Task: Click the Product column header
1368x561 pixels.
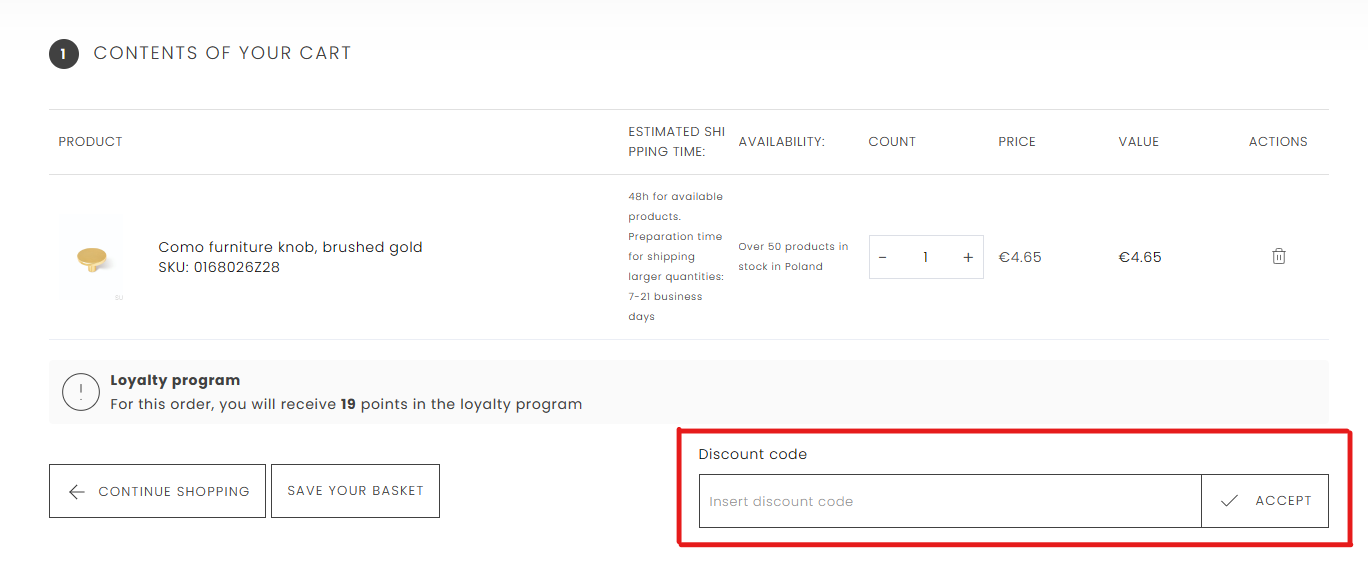Action: point(90,142)
